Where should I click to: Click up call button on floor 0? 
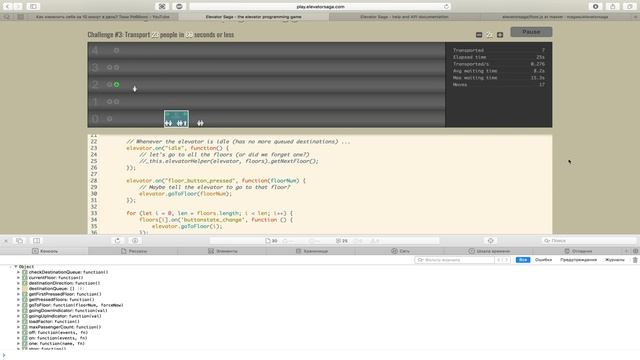(x=109, y=119)
